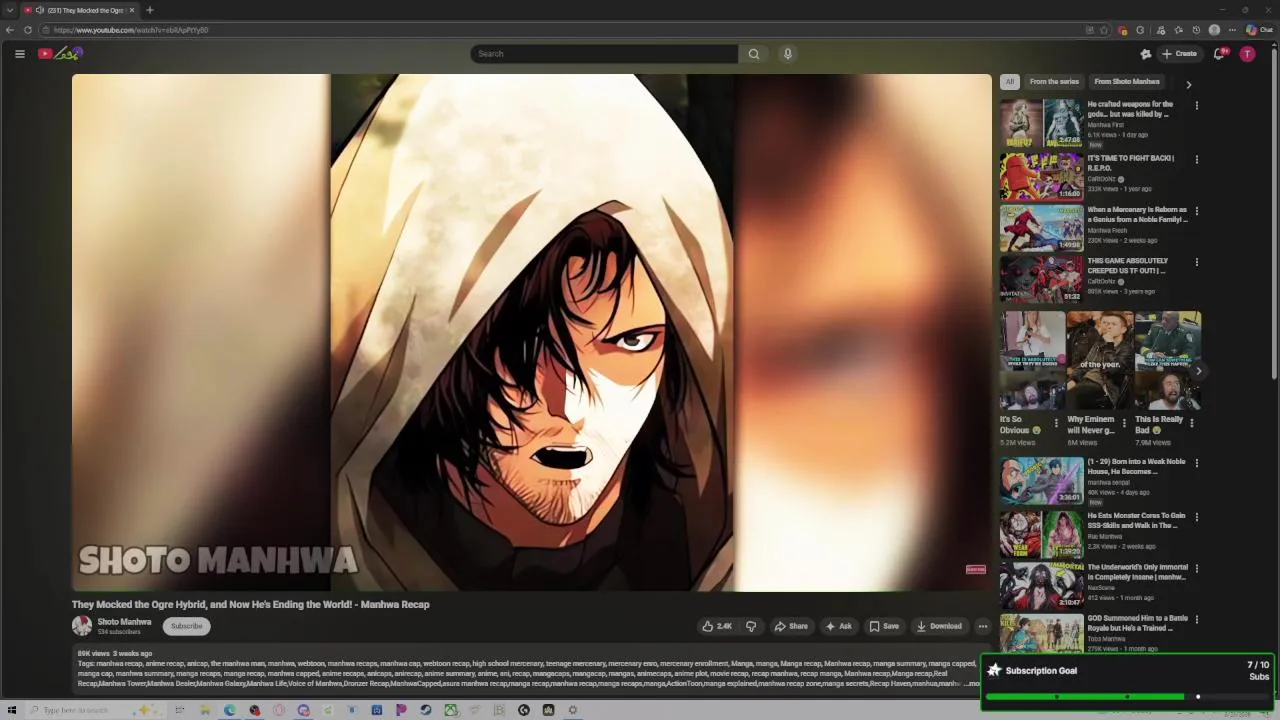Screen dimensions: 1280x720
Task: Open the video's more actions ellipsis
Action: [983, 626]
